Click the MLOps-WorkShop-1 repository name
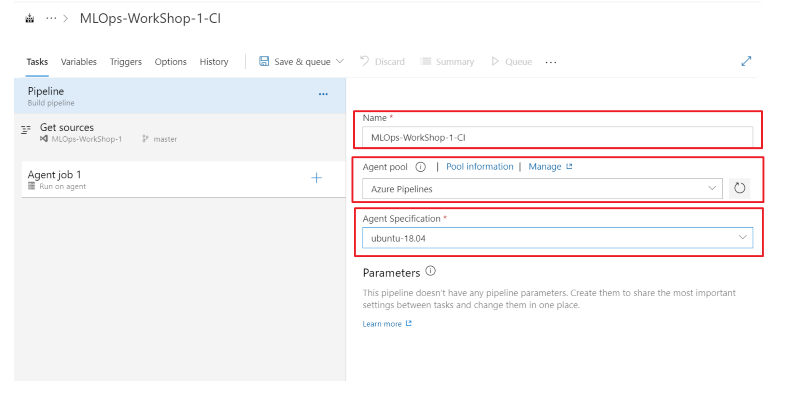This screenshot has height=411, width=788. click(x=86, y=139)
